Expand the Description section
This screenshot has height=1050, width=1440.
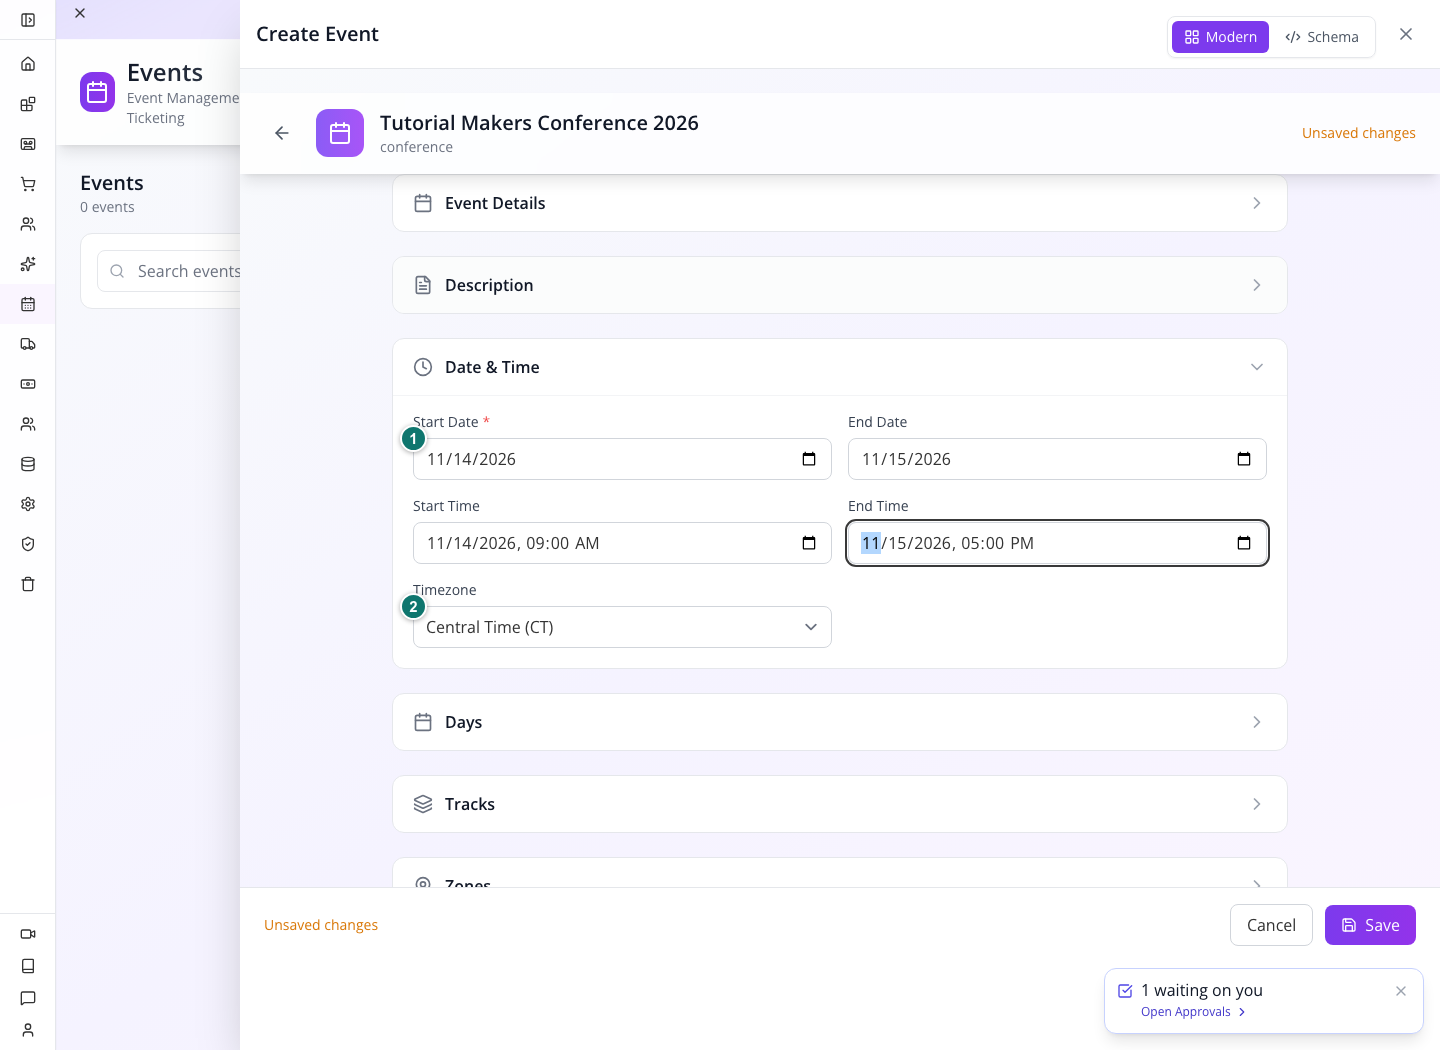[840, 285]
